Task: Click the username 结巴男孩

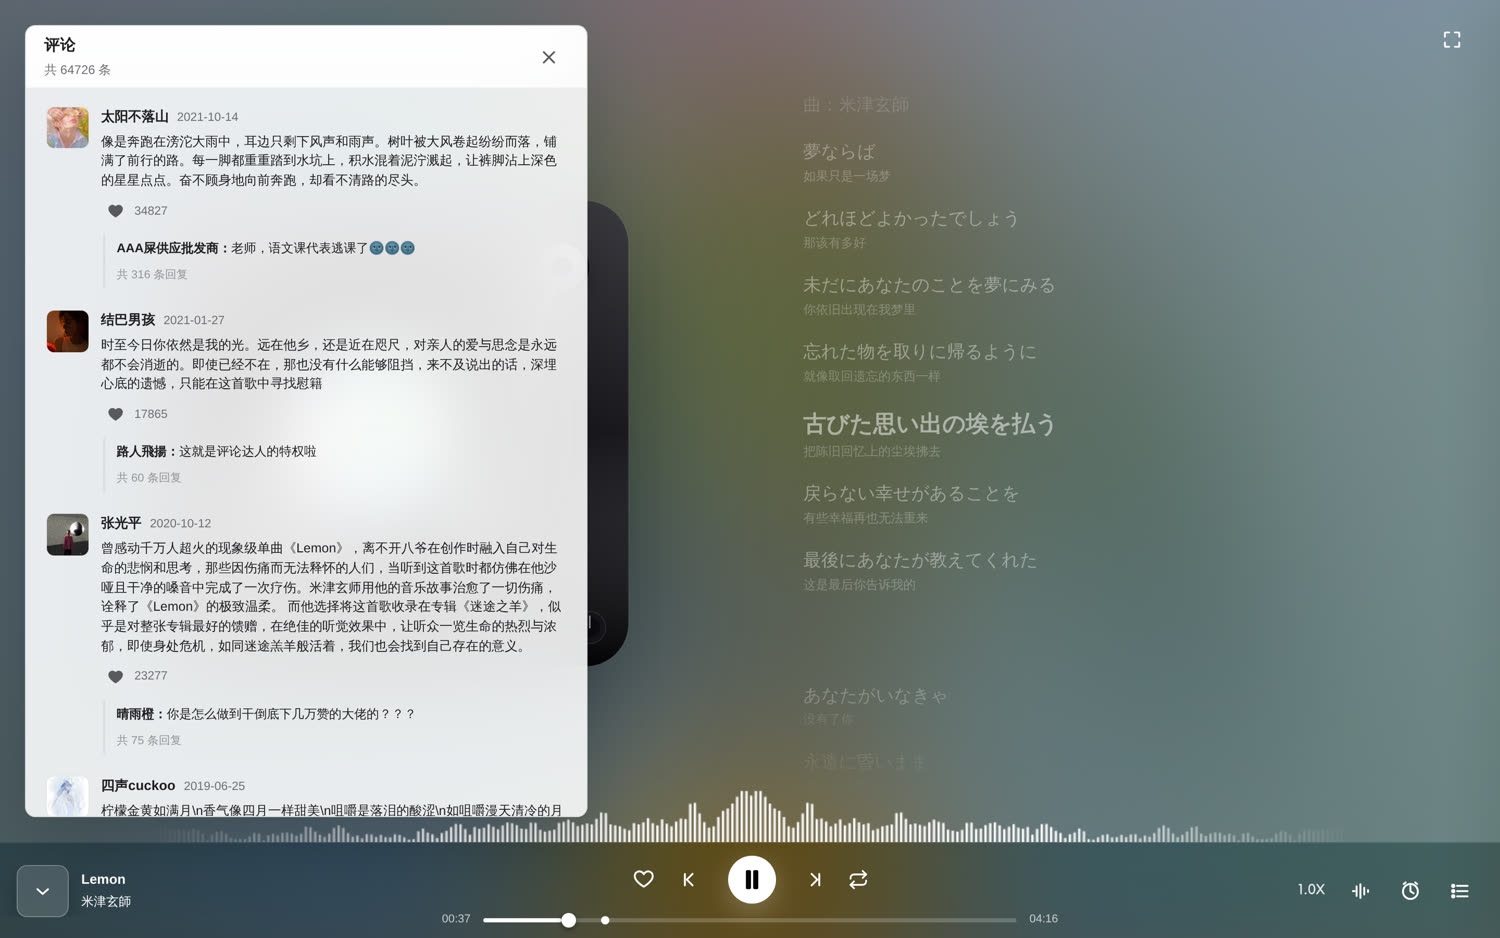Action: (127, 320)
